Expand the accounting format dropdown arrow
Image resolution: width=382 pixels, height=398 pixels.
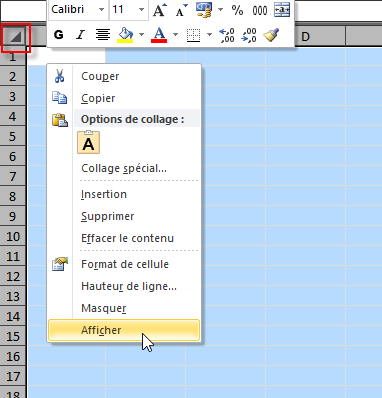tap(220, 10)
